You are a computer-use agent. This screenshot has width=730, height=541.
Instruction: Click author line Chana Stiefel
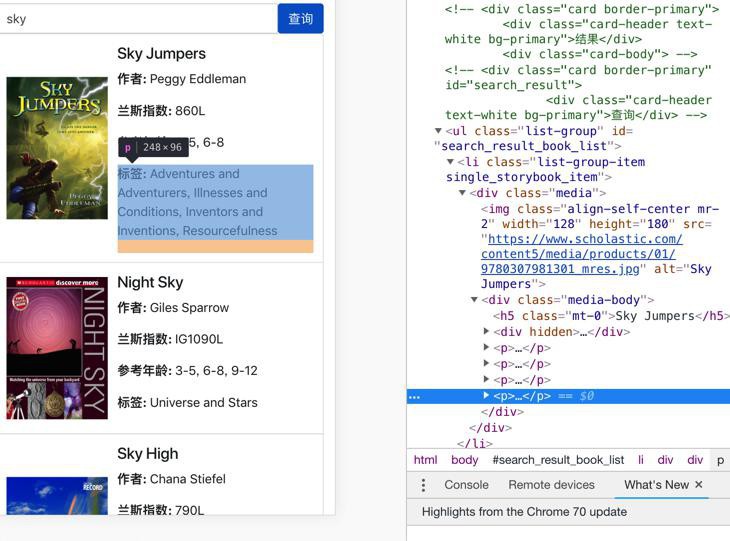[171, 479]
